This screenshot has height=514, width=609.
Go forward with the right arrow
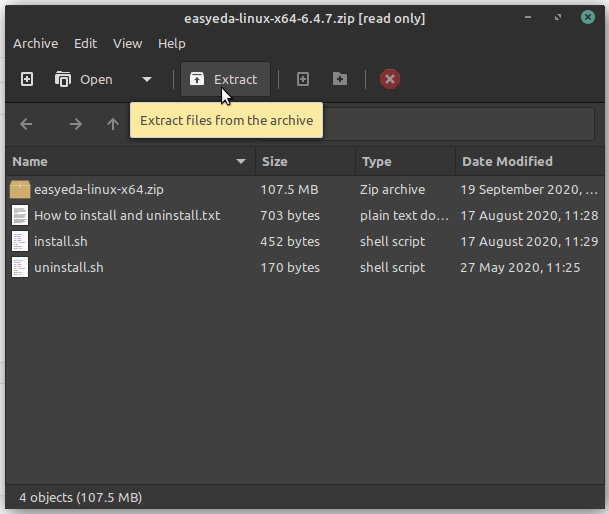76,124
